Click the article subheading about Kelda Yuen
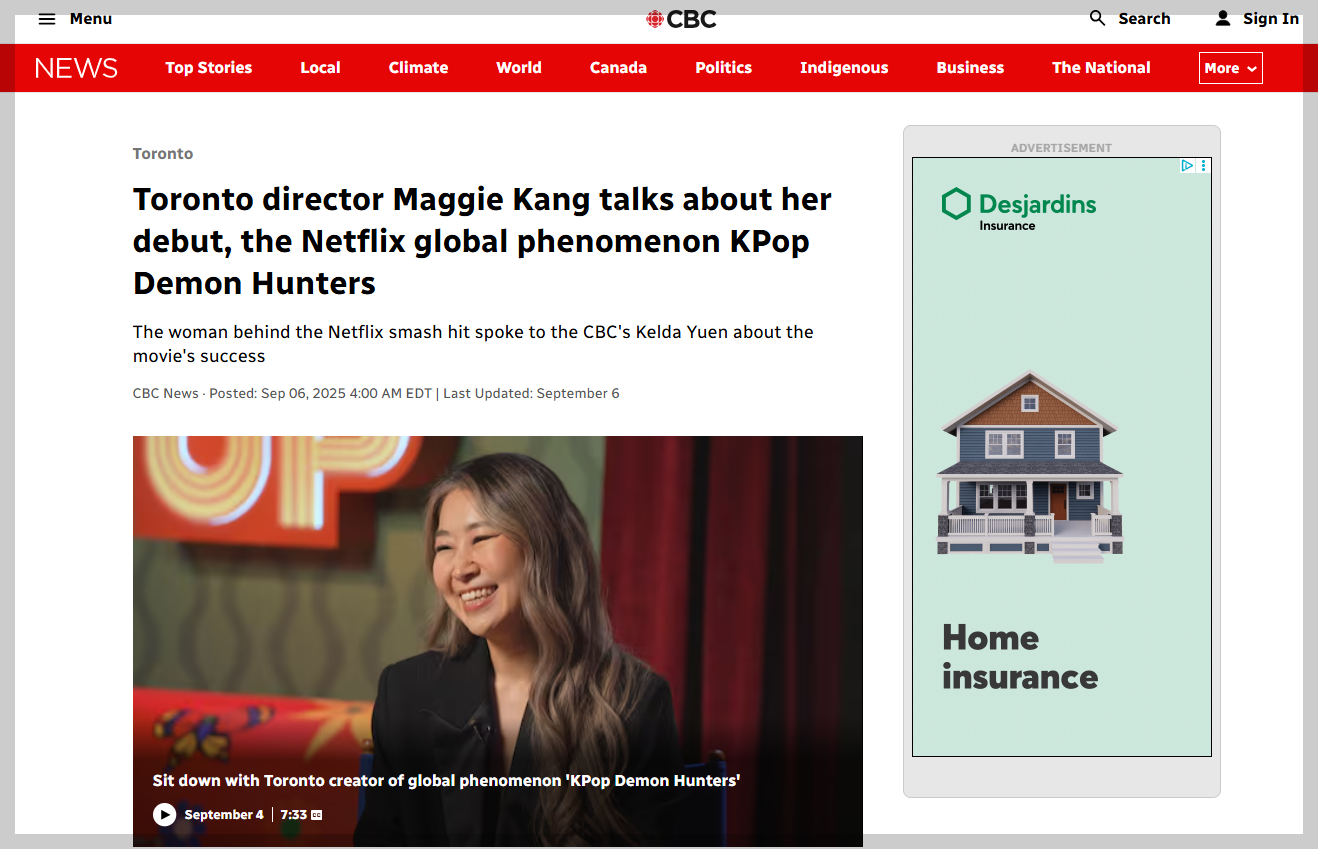 [x=473, y=344]
